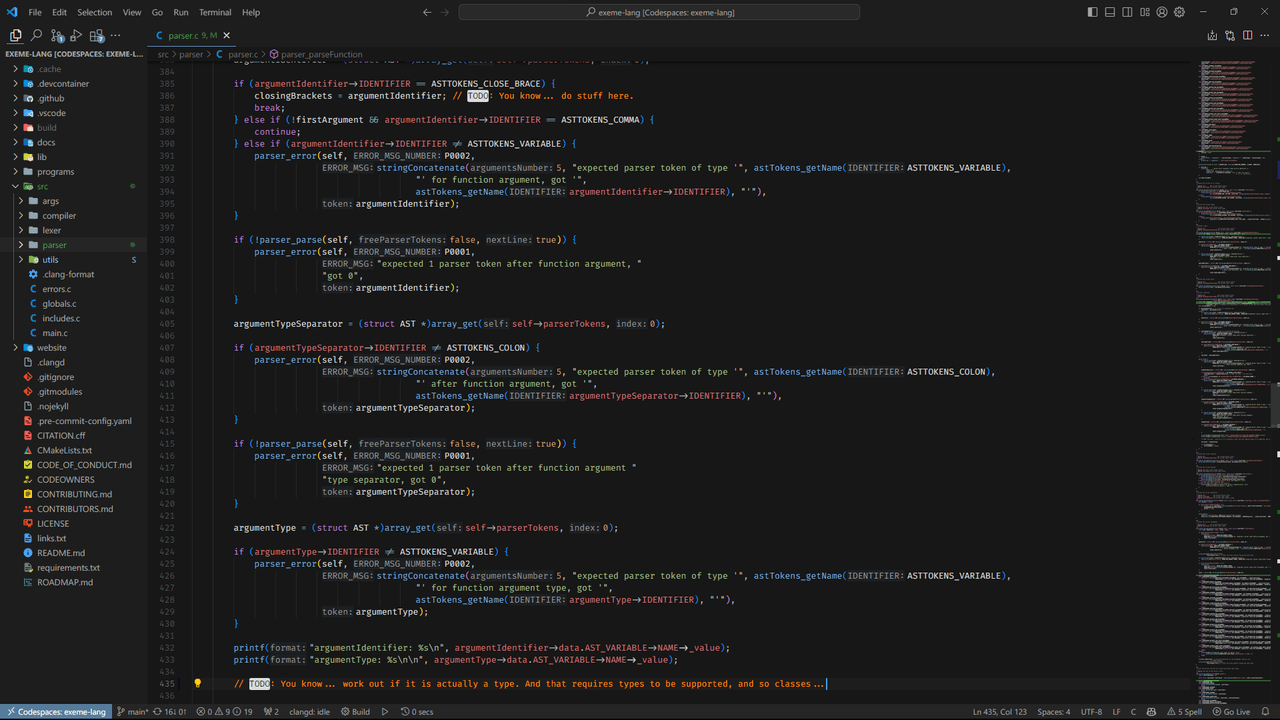Open the Accounts icon in the title bar
Screen dimensions: 1280x720
pos(1162,12)
